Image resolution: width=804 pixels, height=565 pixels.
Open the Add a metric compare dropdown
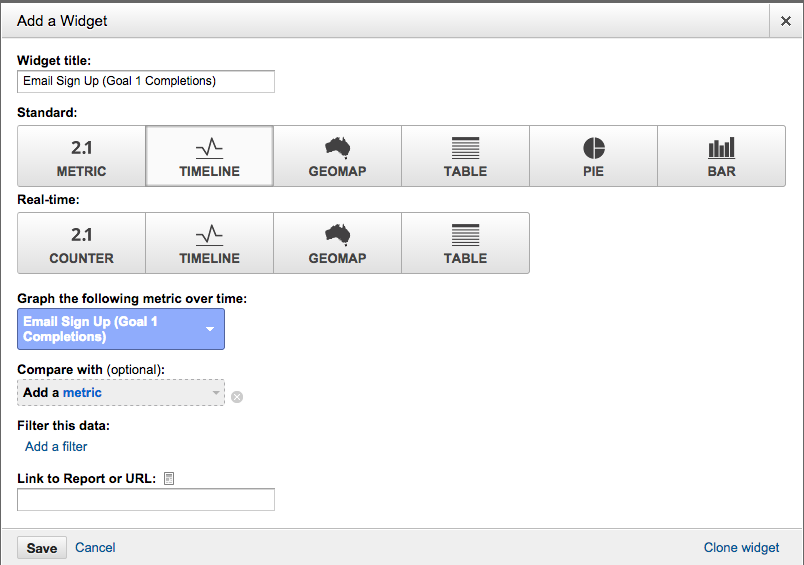pos(121,393)
